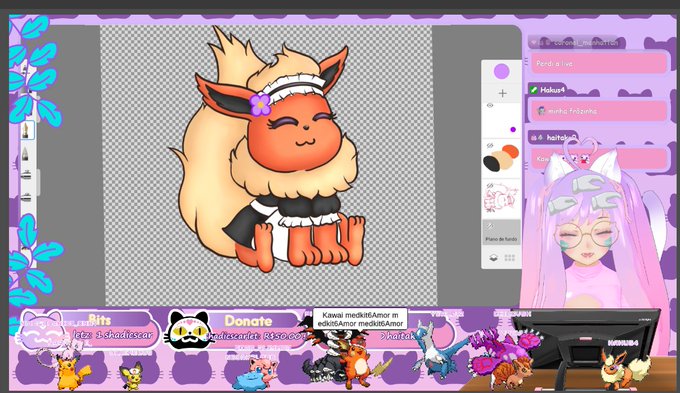
Task: Click the 'Perdi a live' chat message
Action: click(598, 63)
